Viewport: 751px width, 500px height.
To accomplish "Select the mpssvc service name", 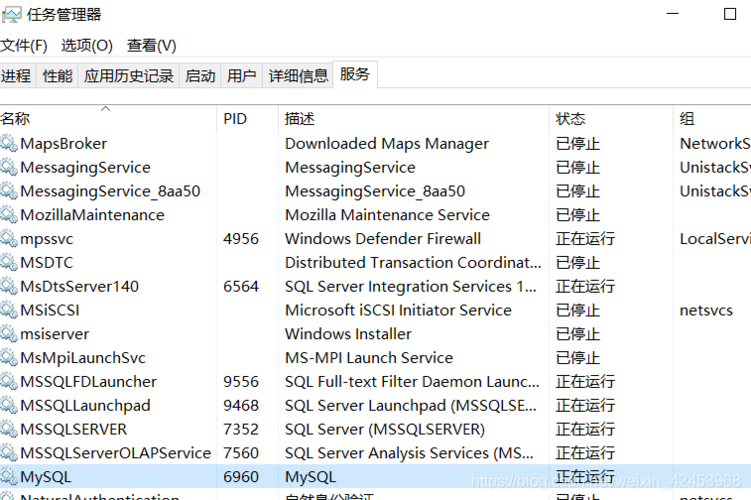I will pos(47,239).
